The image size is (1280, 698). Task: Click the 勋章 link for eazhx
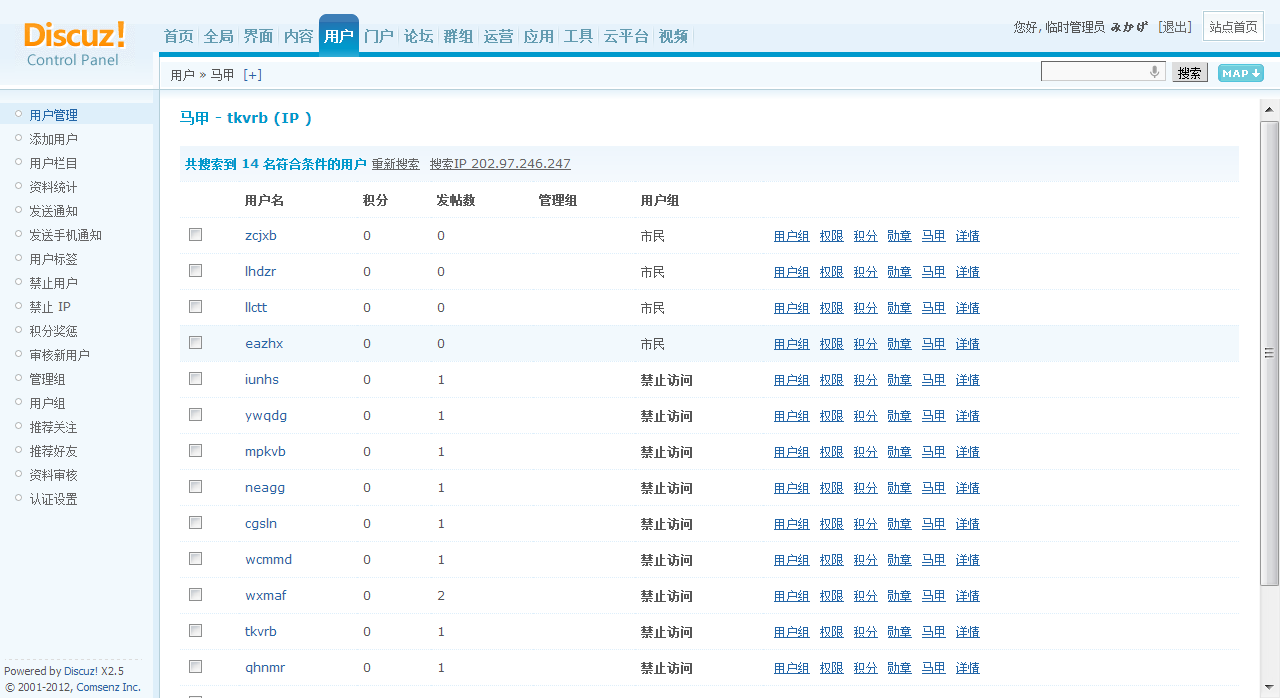pyautogui.click(x=900, y=344)
